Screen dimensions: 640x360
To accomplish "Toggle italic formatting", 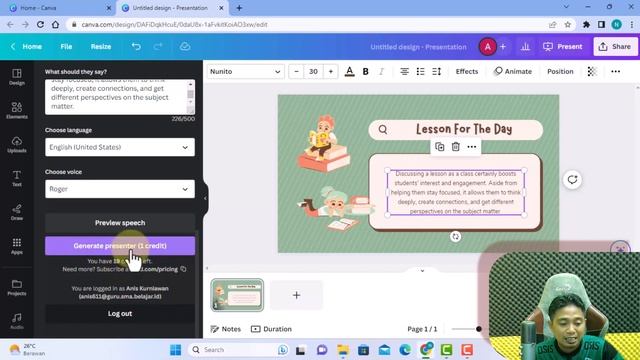I will 381,71.
